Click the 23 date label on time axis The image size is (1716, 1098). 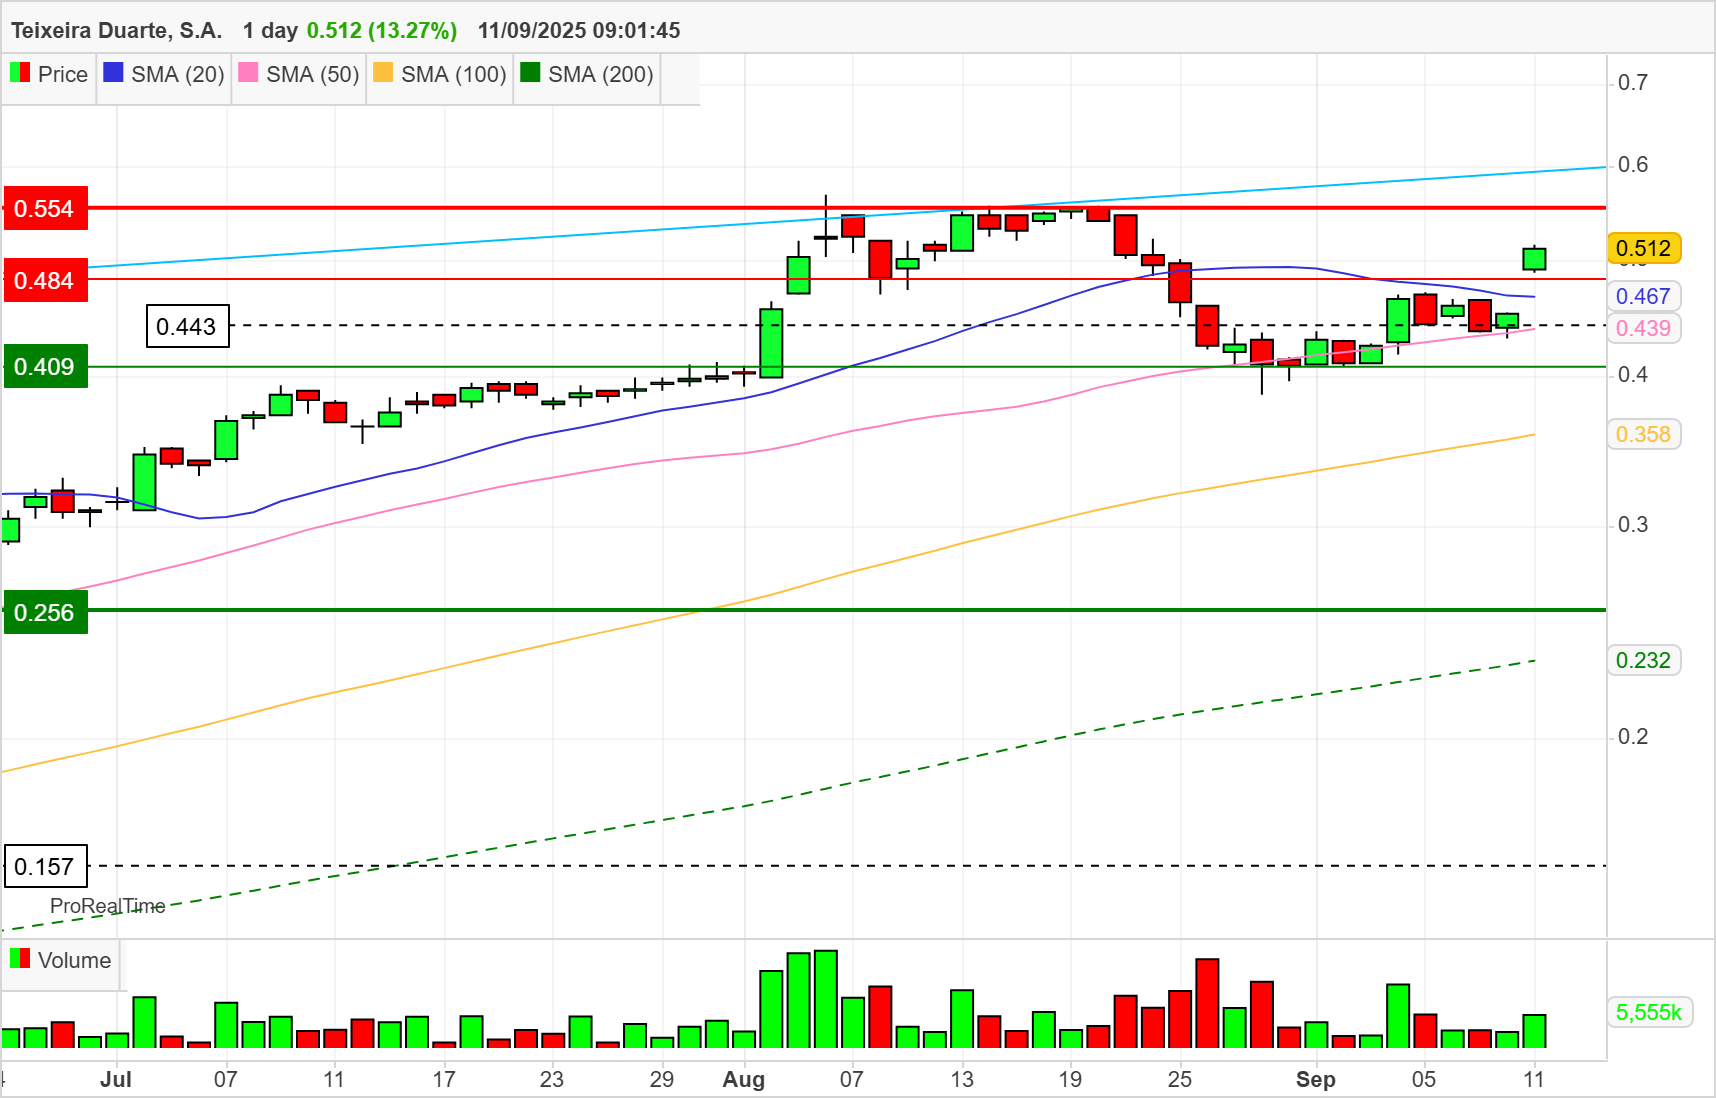click(552, 1080)
